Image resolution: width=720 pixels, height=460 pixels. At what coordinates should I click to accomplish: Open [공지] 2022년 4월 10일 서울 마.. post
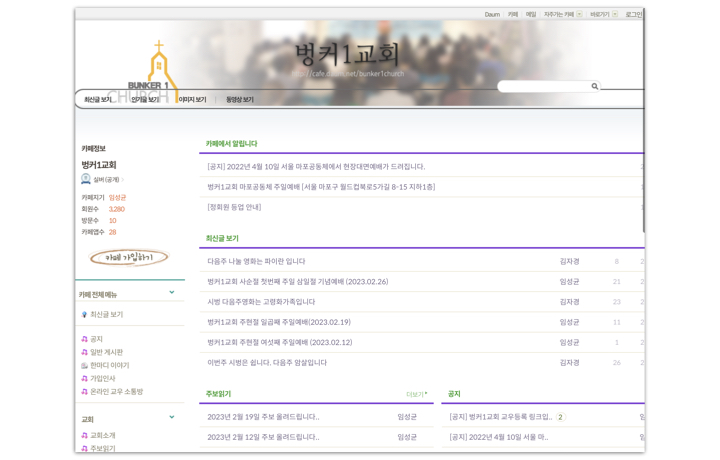[x=499, y=437]
